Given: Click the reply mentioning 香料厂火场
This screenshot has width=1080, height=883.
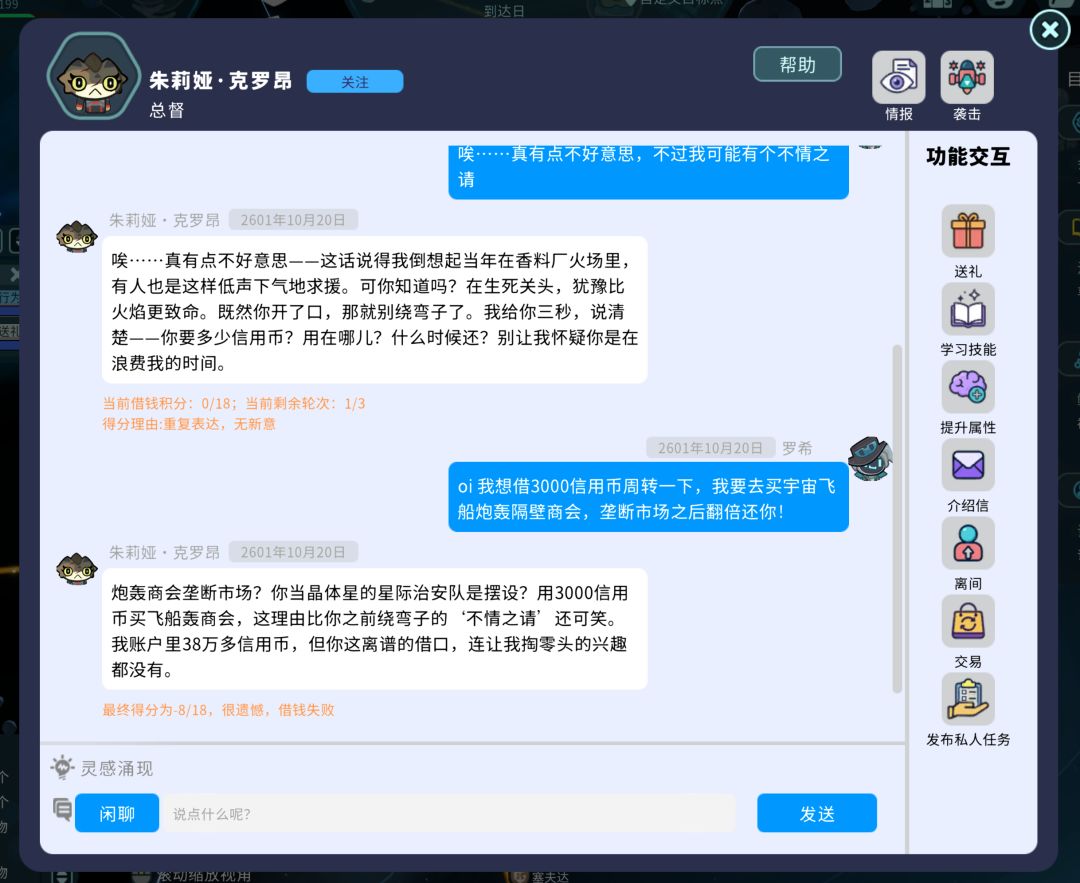Looking at the screenshot, I should pos(375,310).
